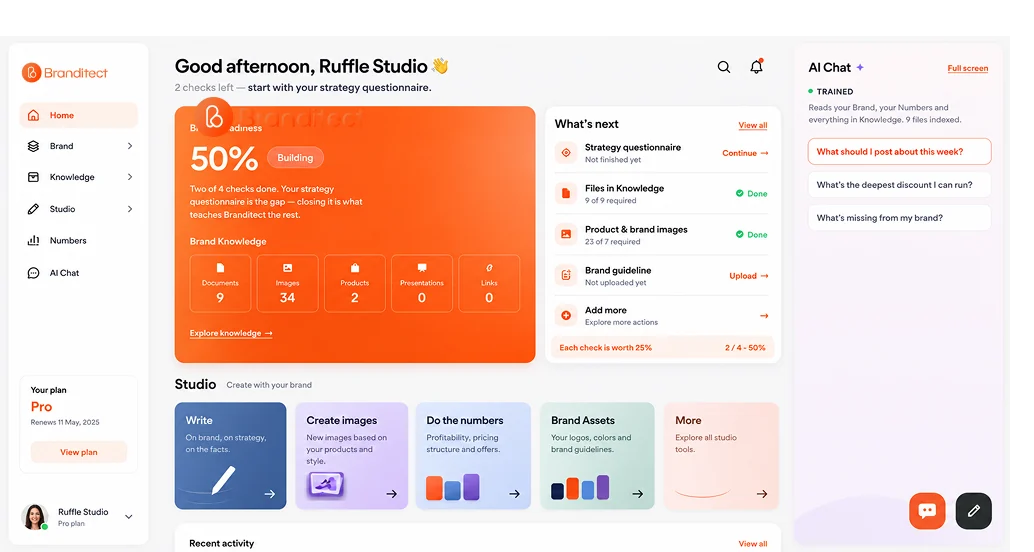The height and width of the screenshot is (552, 1034).
Task: Click the Branditect logo in sidebar
Action: tap(64, 73)
